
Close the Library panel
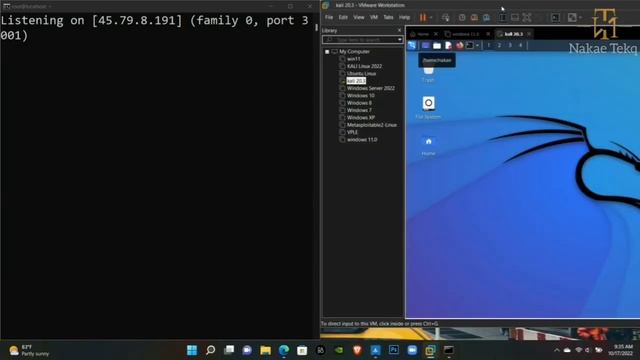(399, 30)
